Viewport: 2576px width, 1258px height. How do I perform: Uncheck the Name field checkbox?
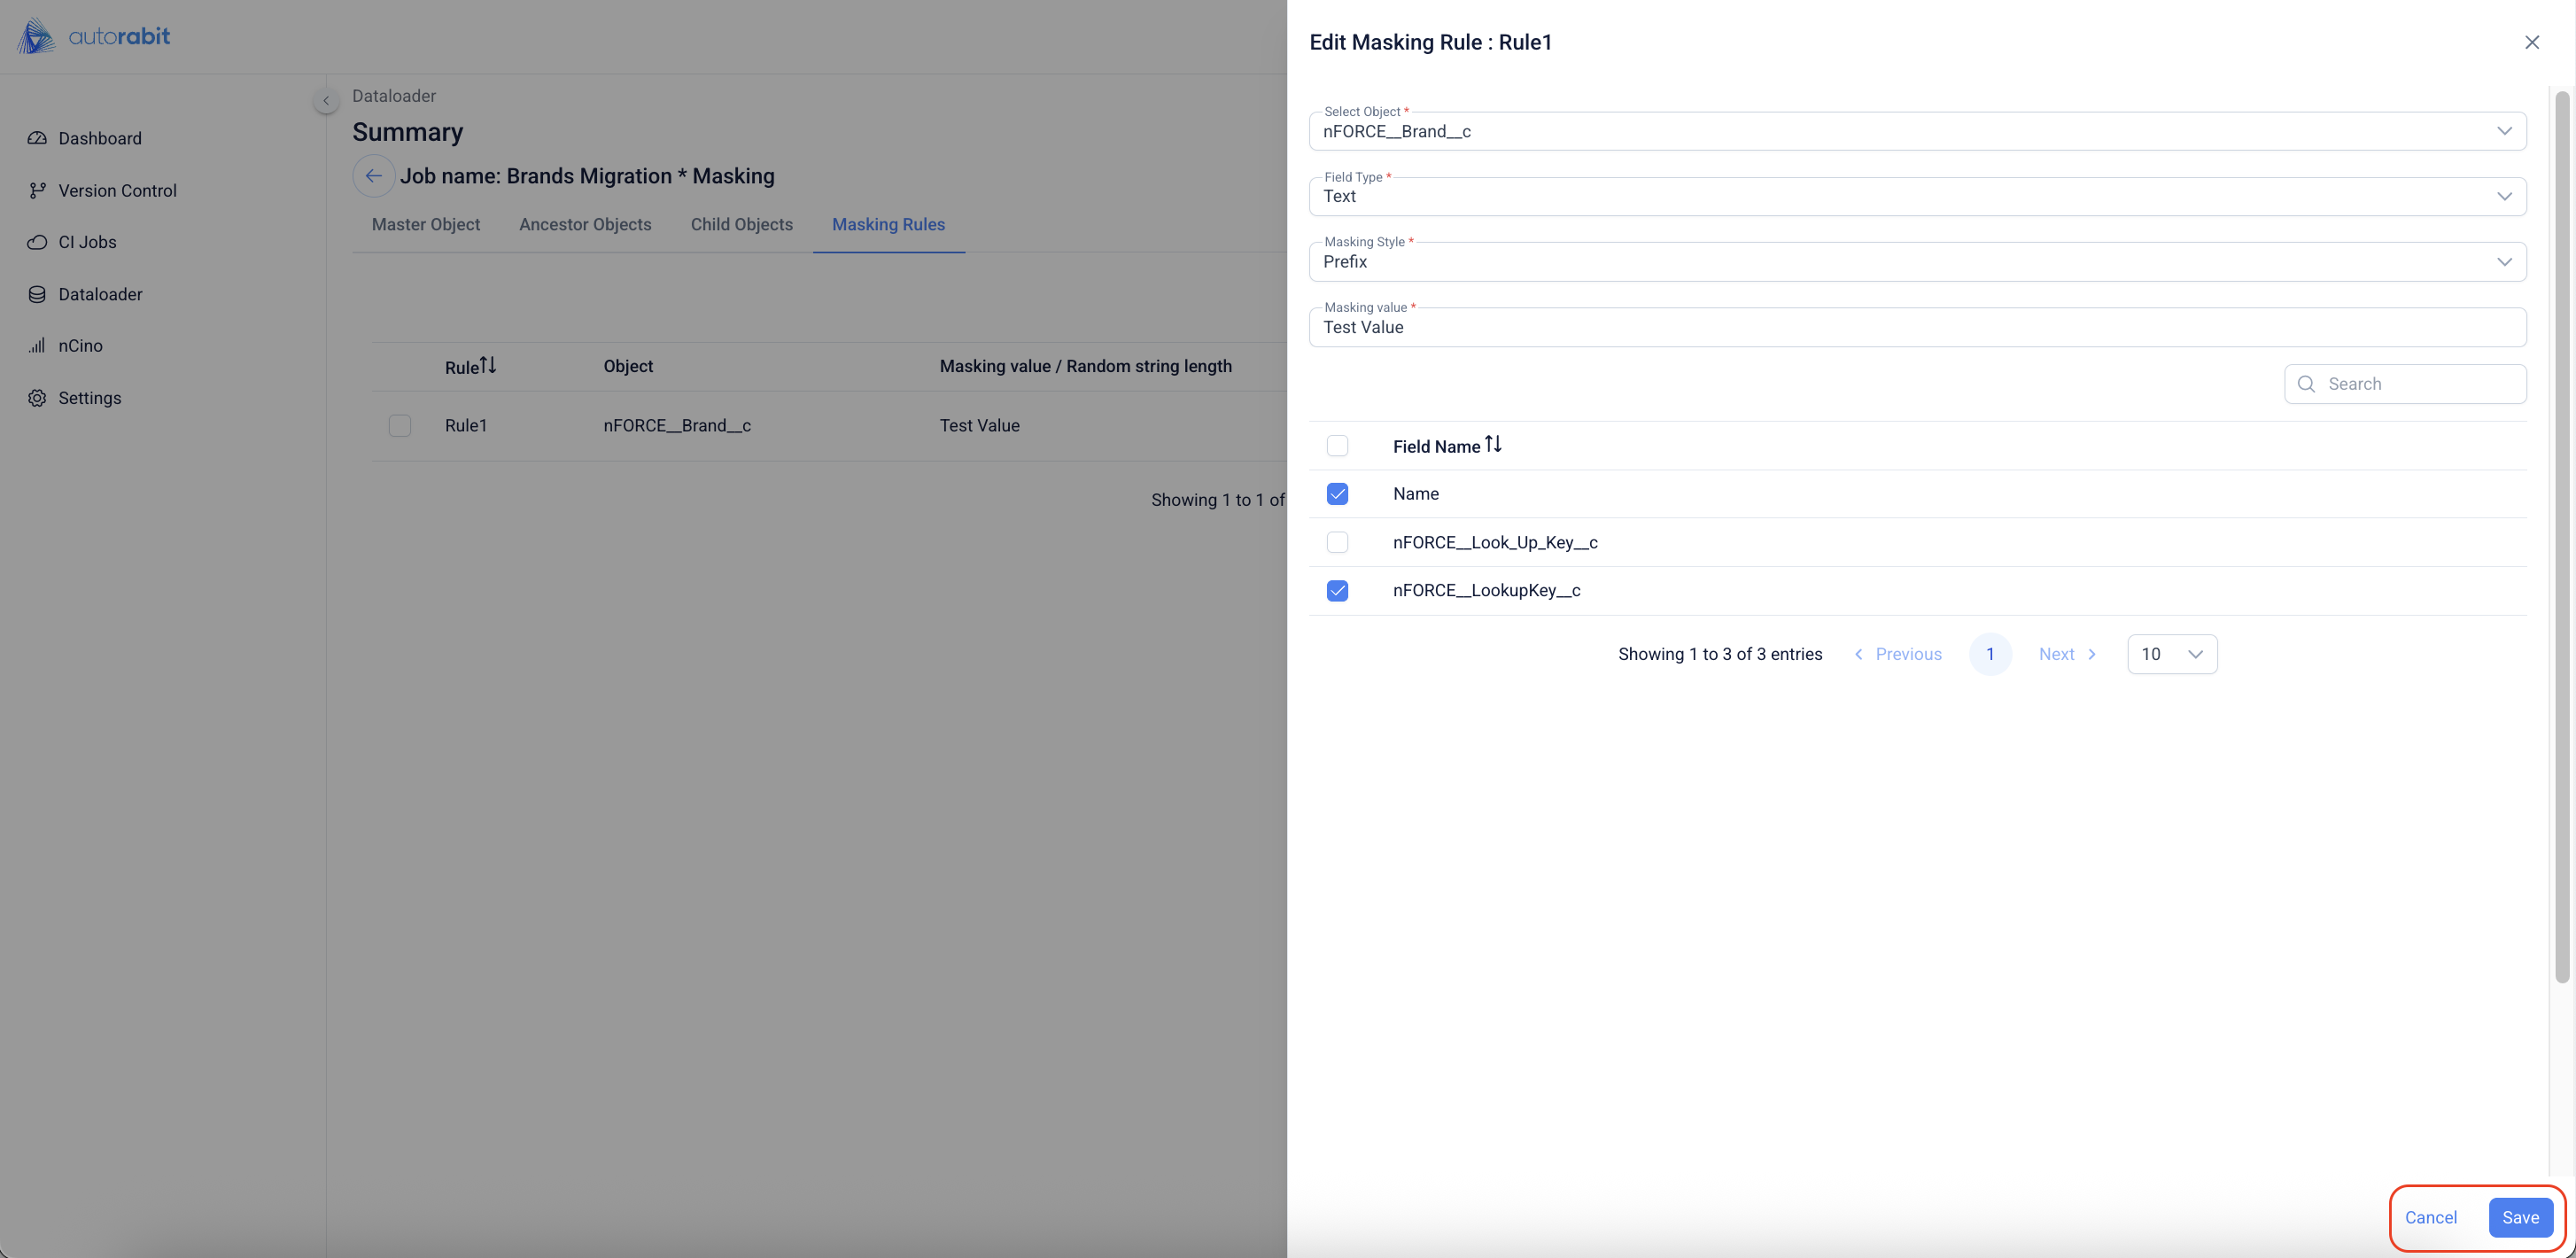(1337, 494)
